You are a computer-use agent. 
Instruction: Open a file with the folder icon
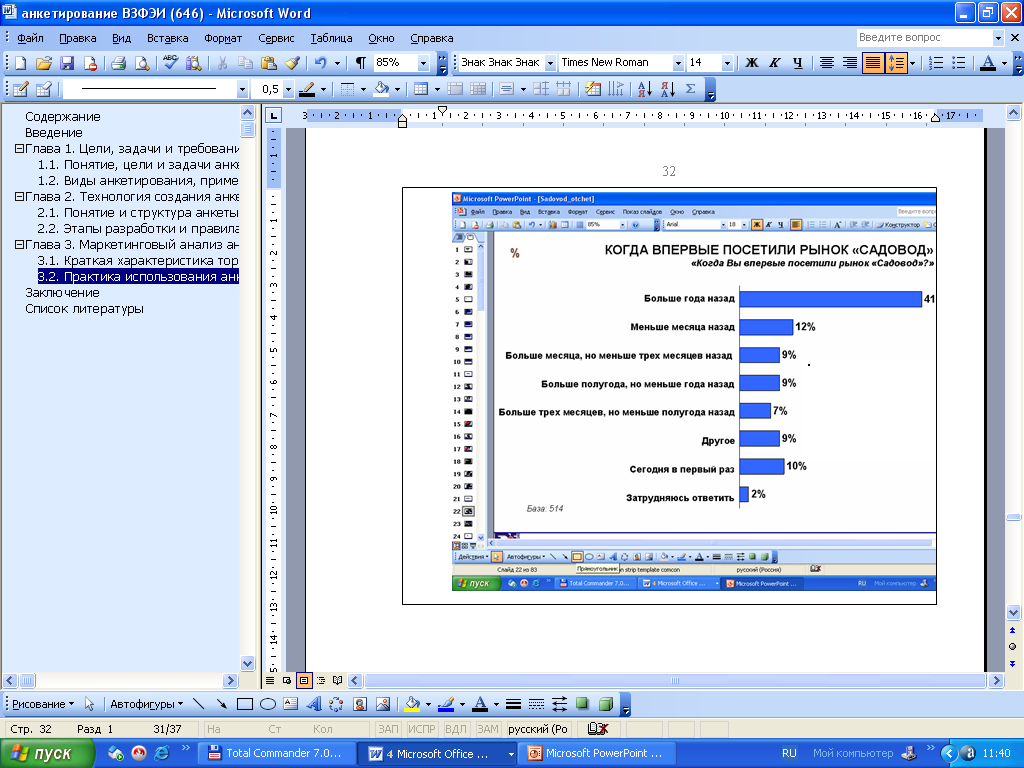(x=44, y=63)
